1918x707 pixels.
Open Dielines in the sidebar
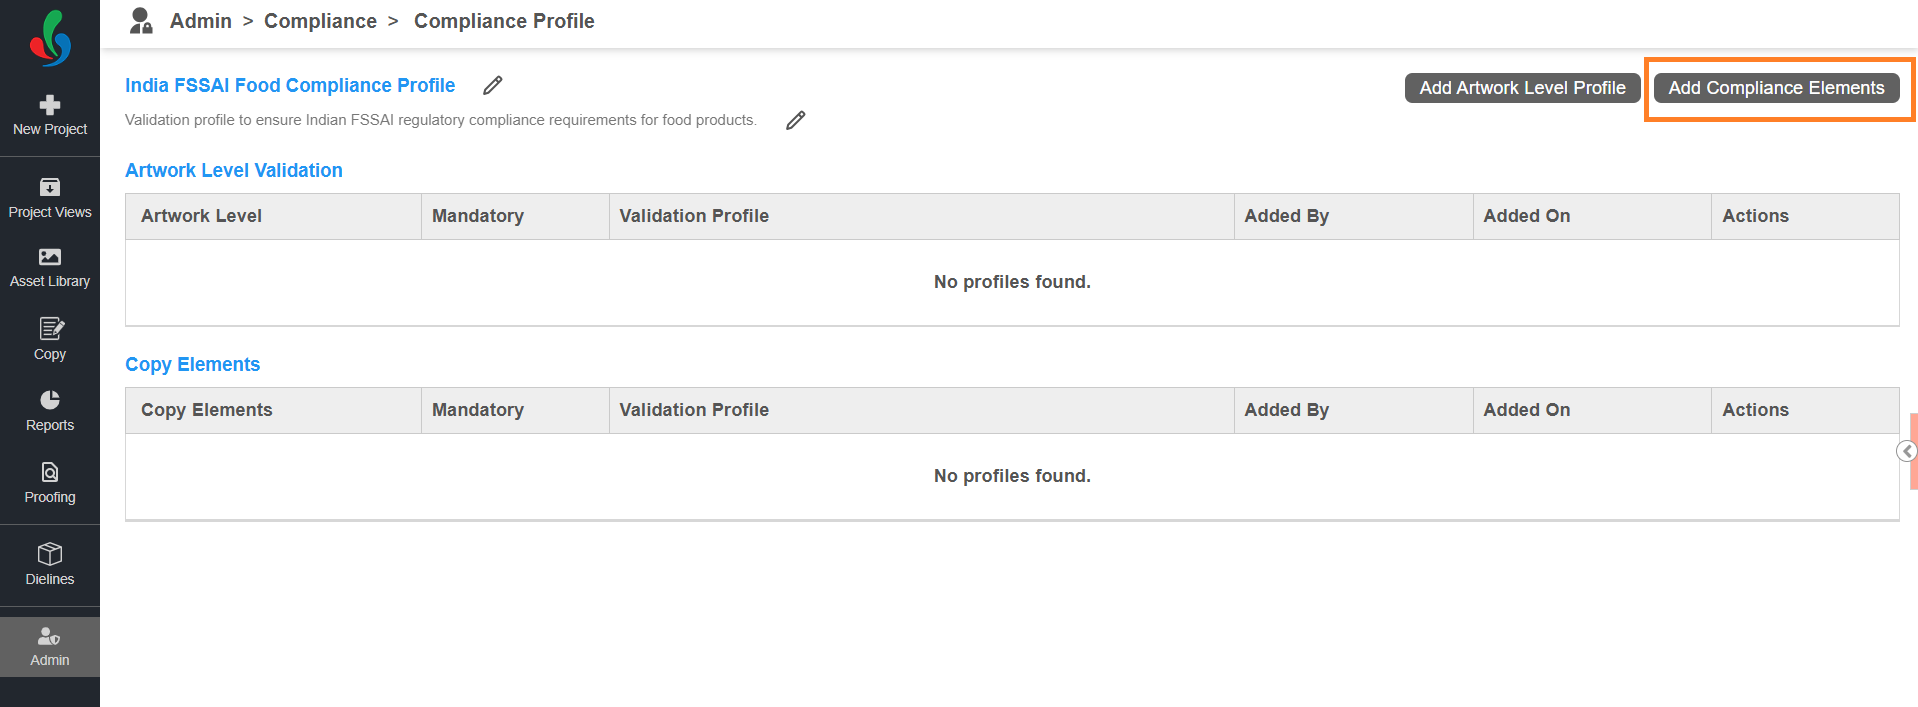(x=50, y=564)
